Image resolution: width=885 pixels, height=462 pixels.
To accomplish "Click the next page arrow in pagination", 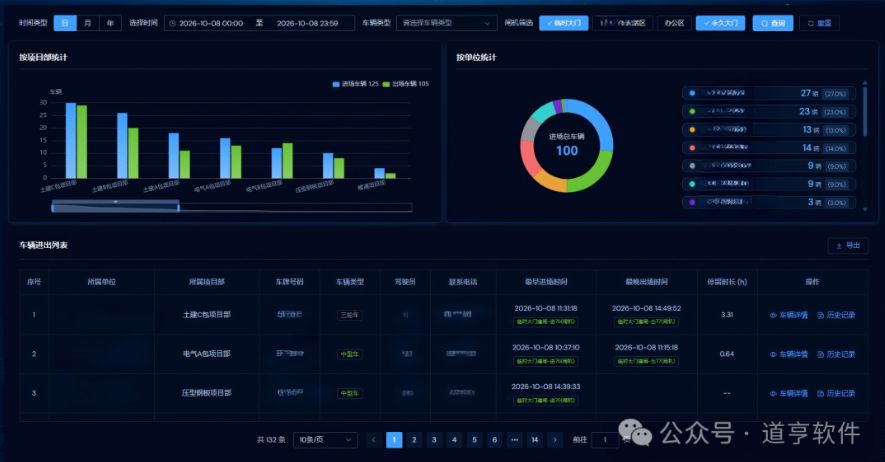I will click(x=555, y=440).
